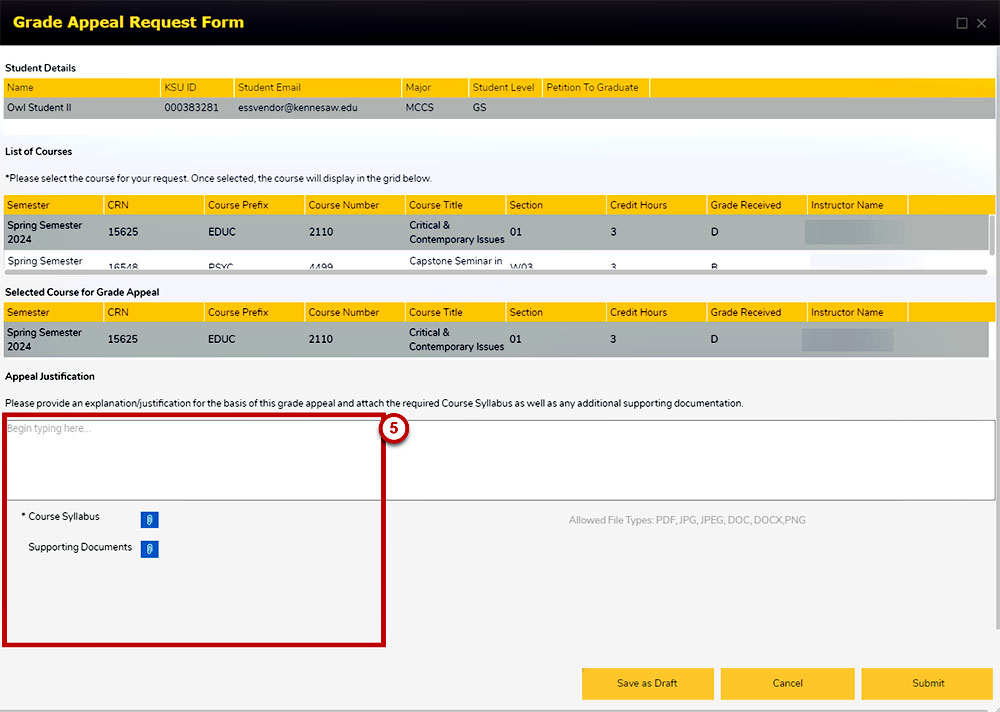
Task: Click the Course Syllabus attachment paperclip icon
Action: [149, 519]
